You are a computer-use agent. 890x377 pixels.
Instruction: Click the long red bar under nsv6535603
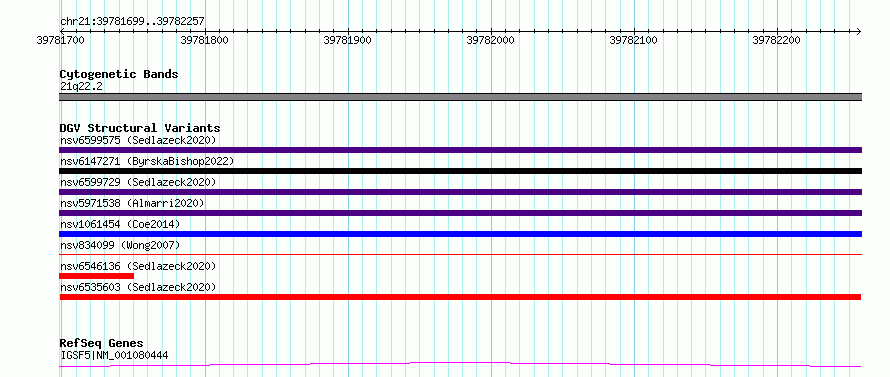coord(460,297)
